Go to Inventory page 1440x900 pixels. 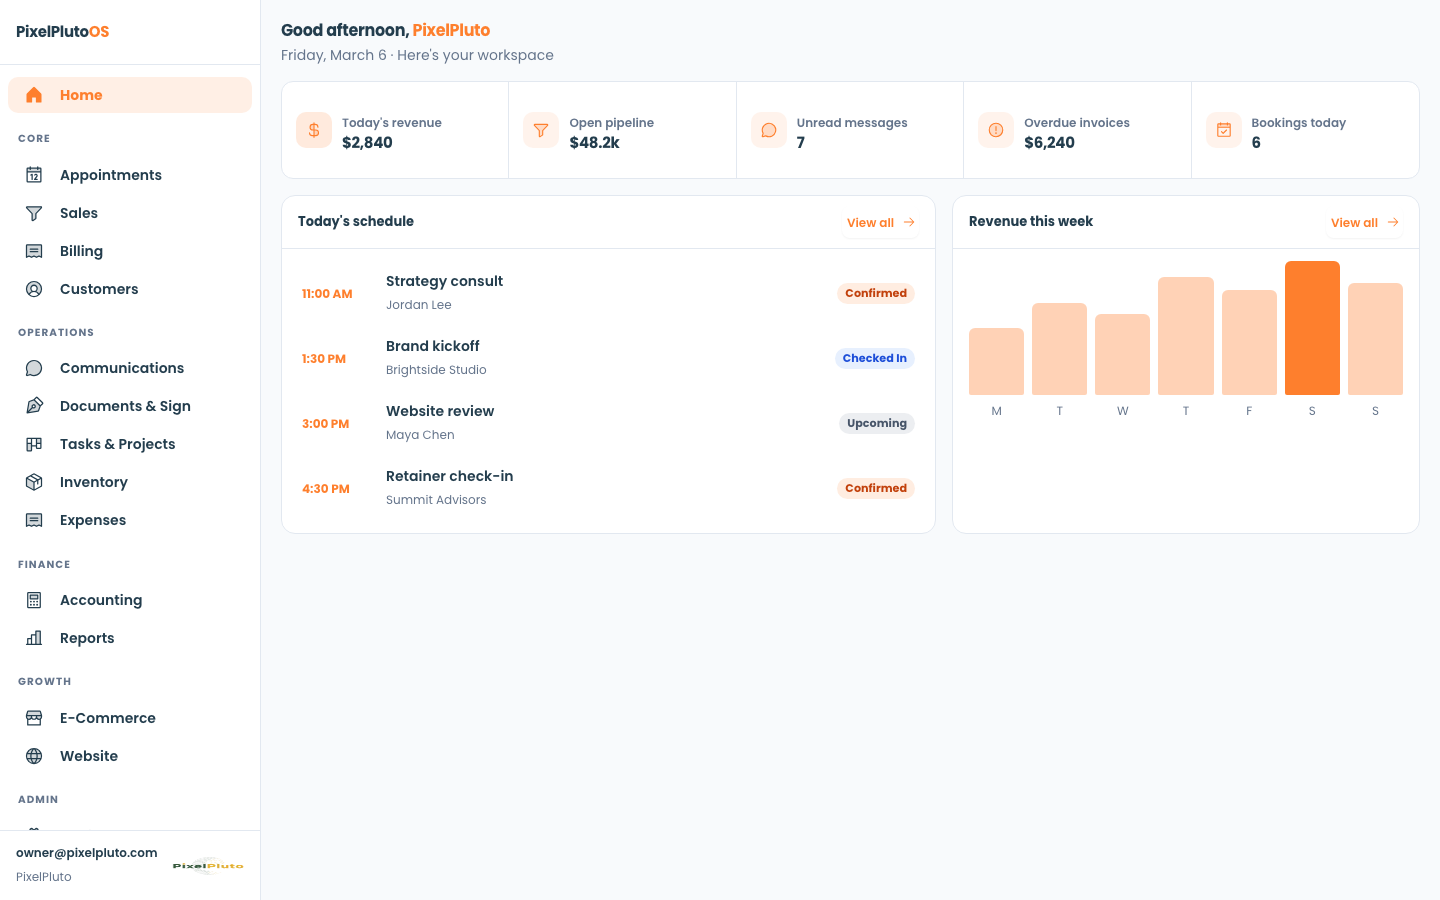click(130, 482)
